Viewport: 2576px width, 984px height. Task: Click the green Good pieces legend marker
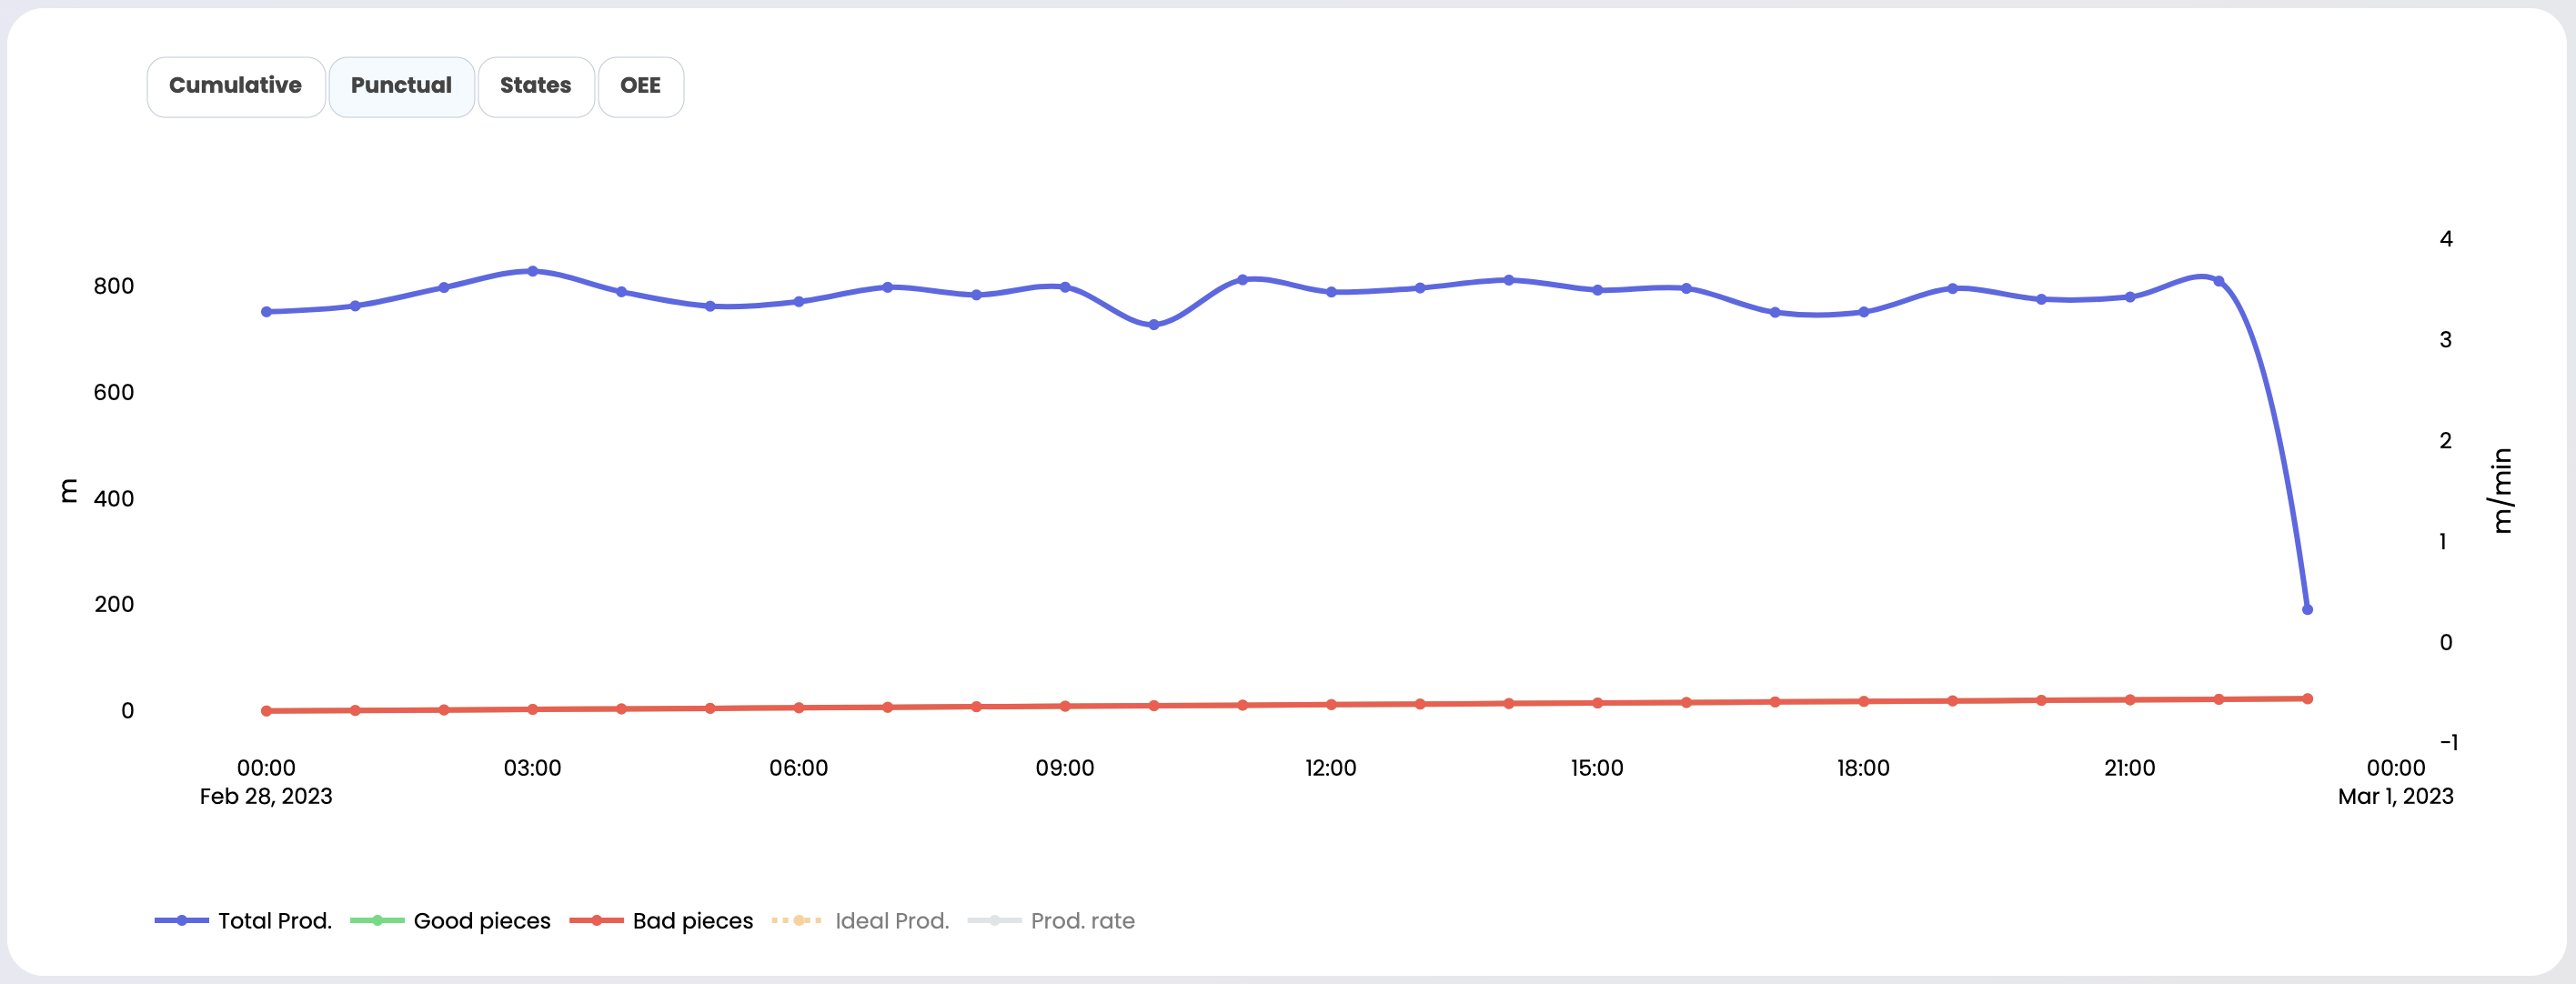(x=377, y=921)
